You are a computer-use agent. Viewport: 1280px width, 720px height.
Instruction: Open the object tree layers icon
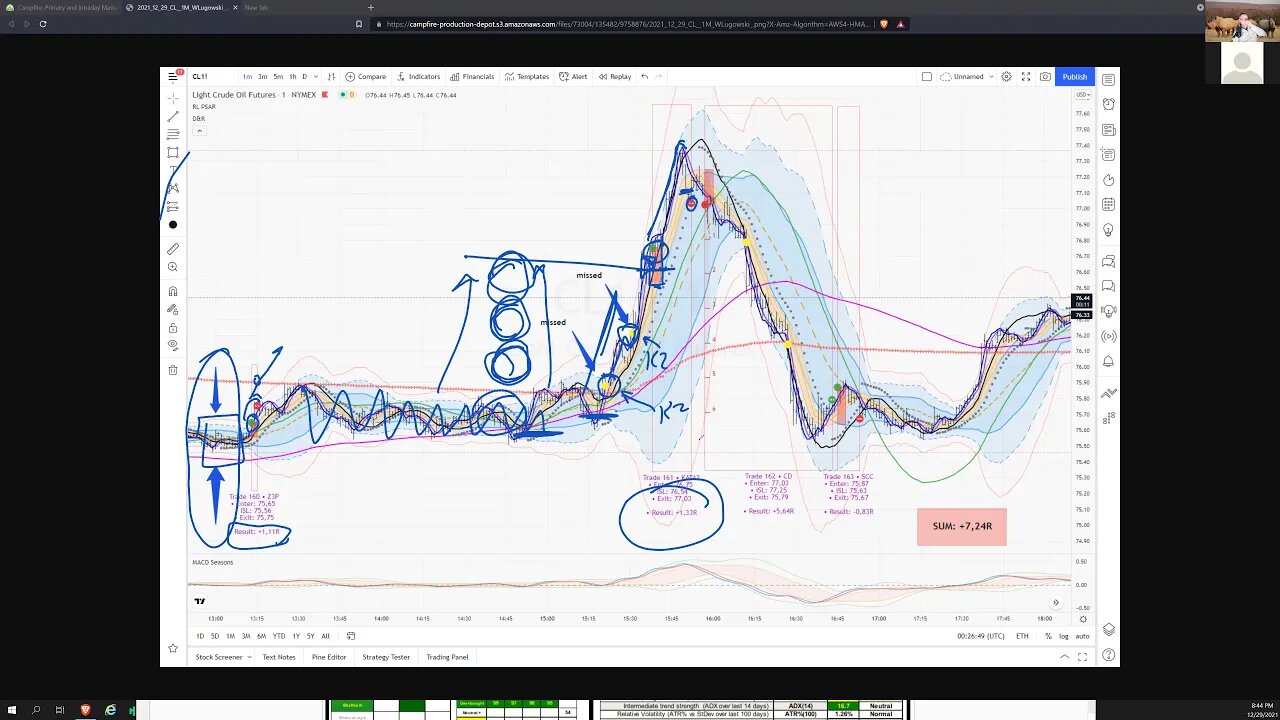point(1108,630)
